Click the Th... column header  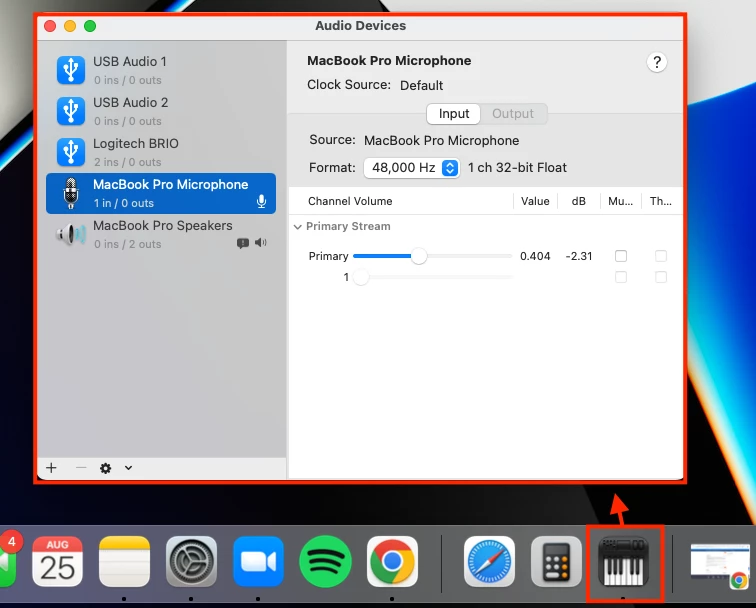pos(661,201)
